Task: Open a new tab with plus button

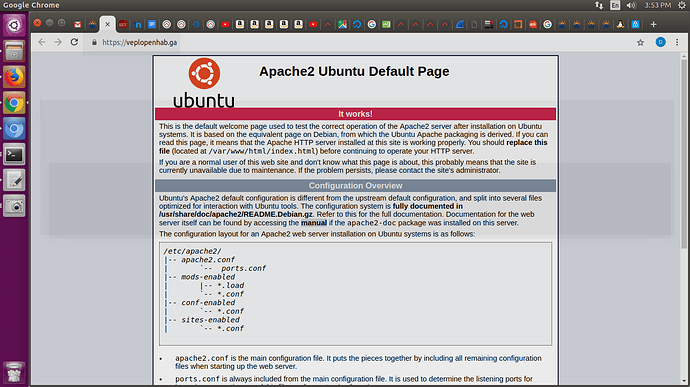Action: [x=653, y=24]
